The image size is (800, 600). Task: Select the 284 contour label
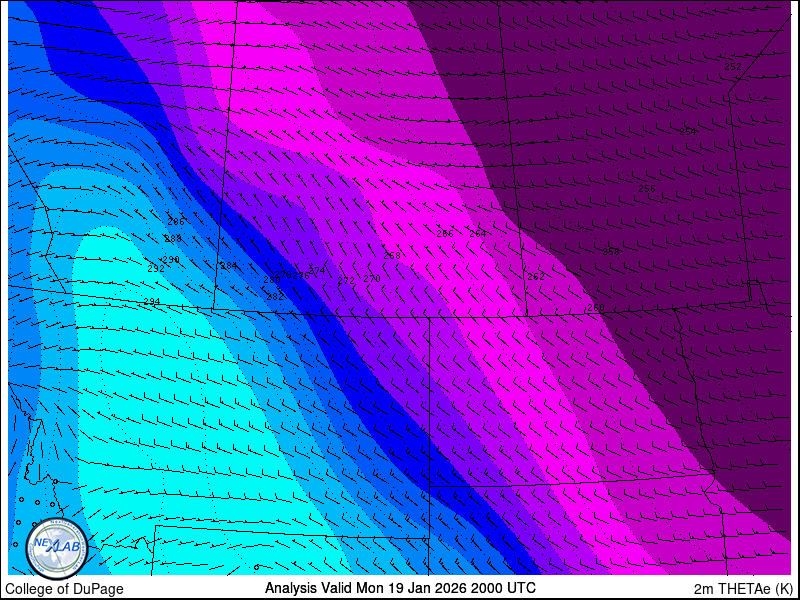(x=229, y=266)
